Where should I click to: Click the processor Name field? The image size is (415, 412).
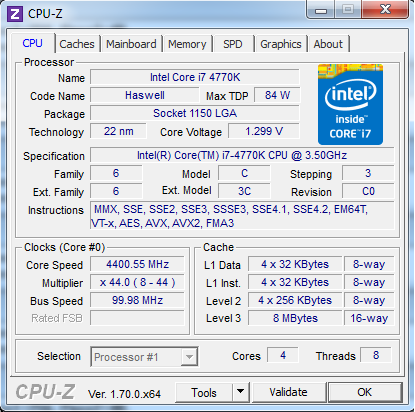(195, 77)
